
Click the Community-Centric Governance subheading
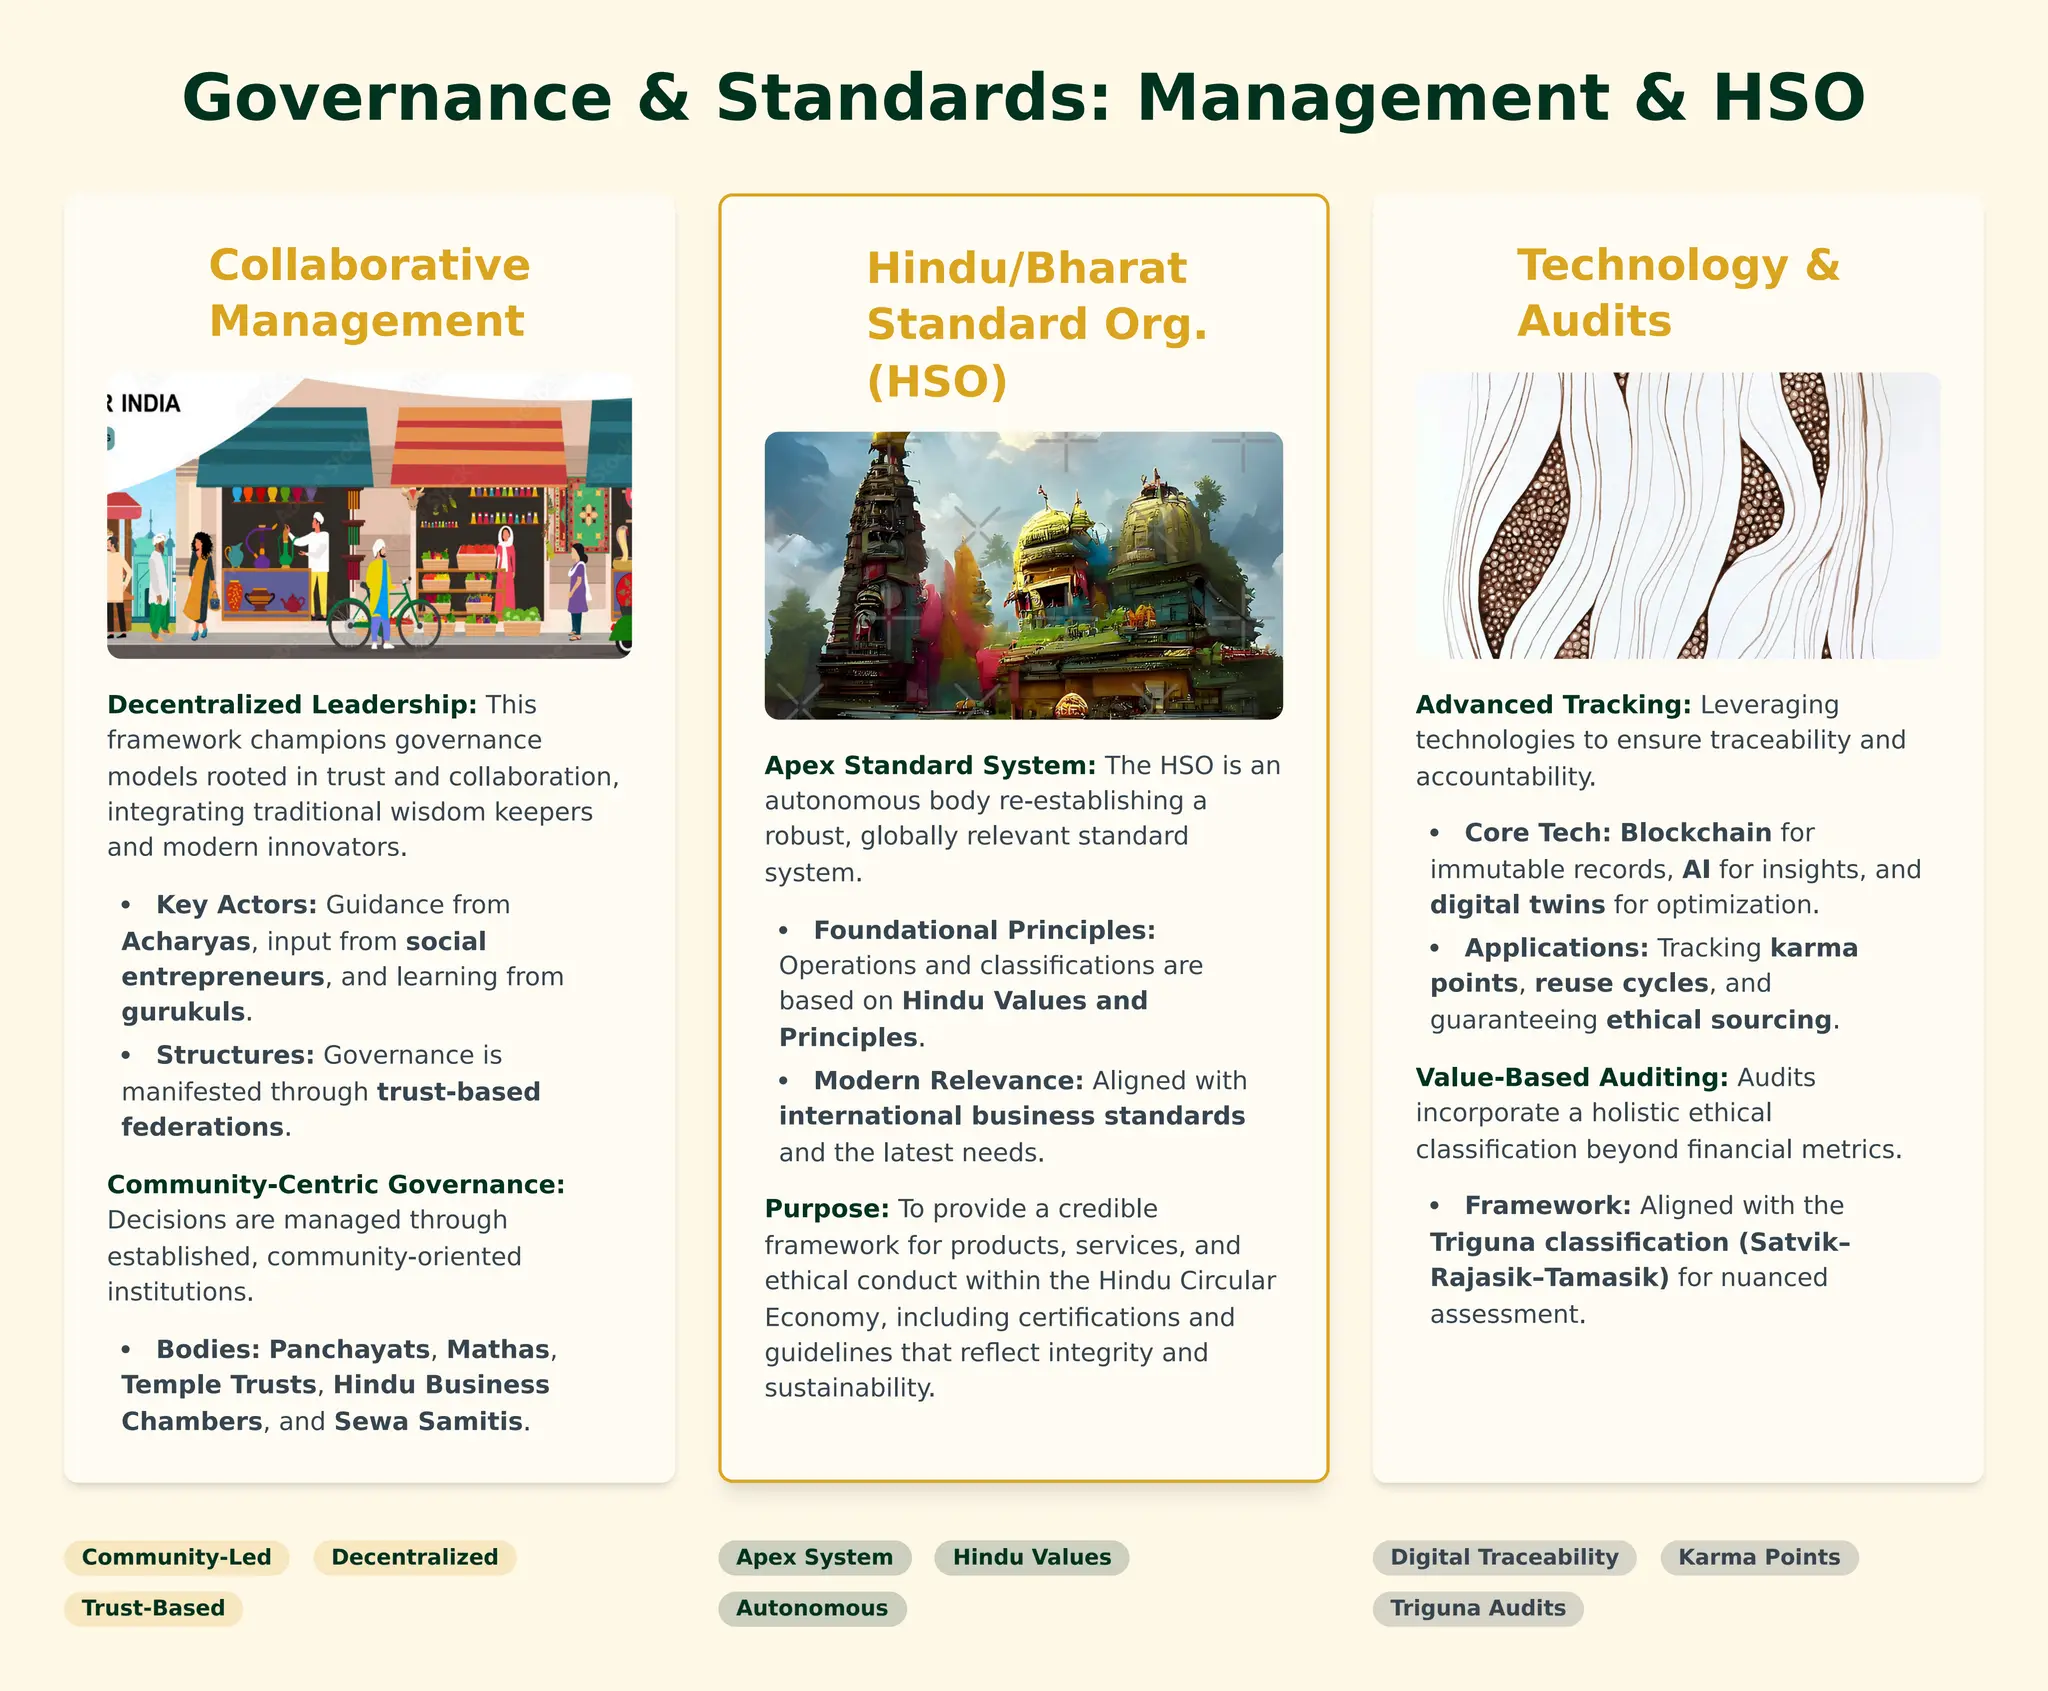coord(336,1184)
